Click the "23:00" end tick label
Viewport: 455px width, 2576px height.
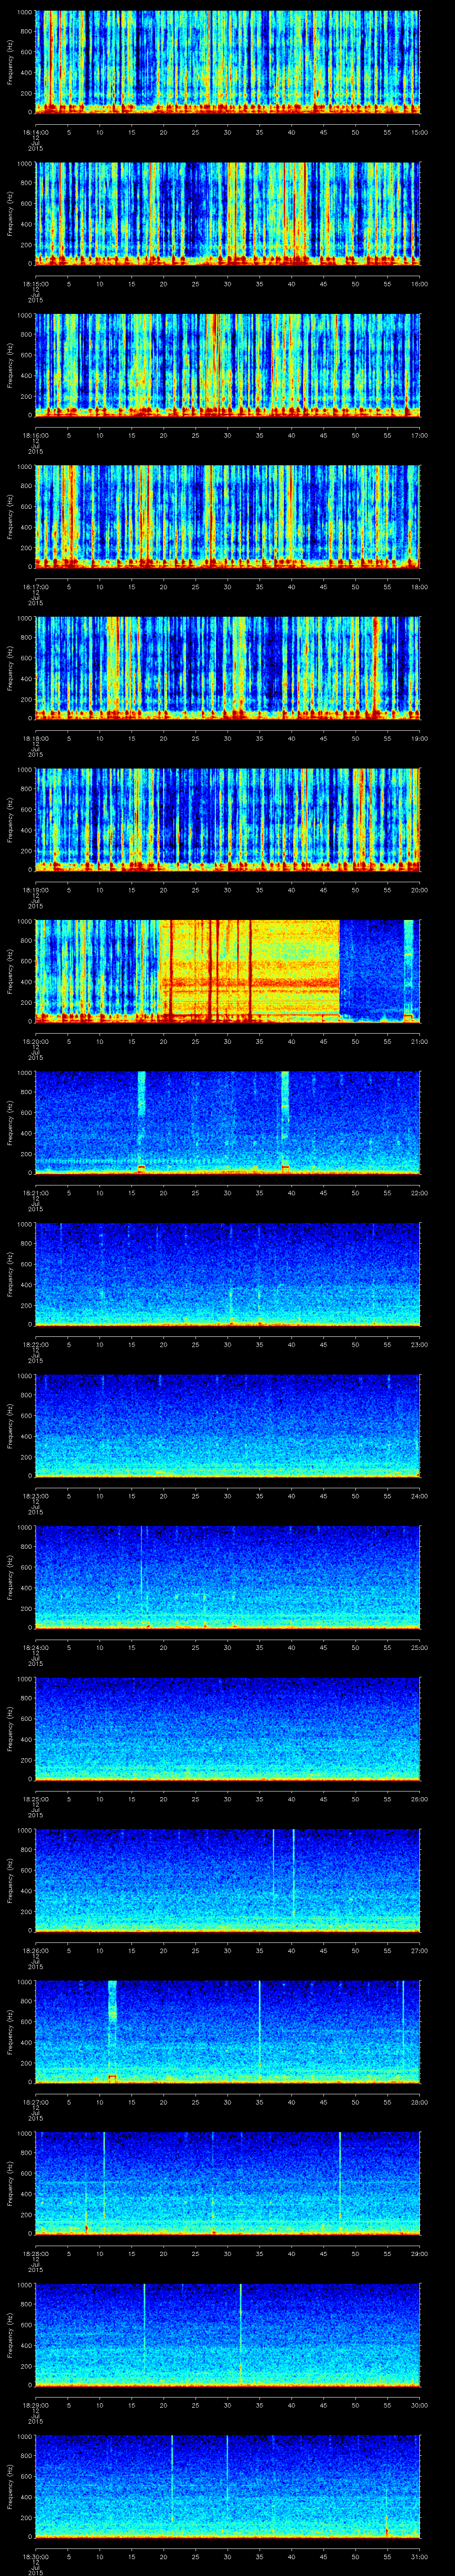(x=420, y=1344)
